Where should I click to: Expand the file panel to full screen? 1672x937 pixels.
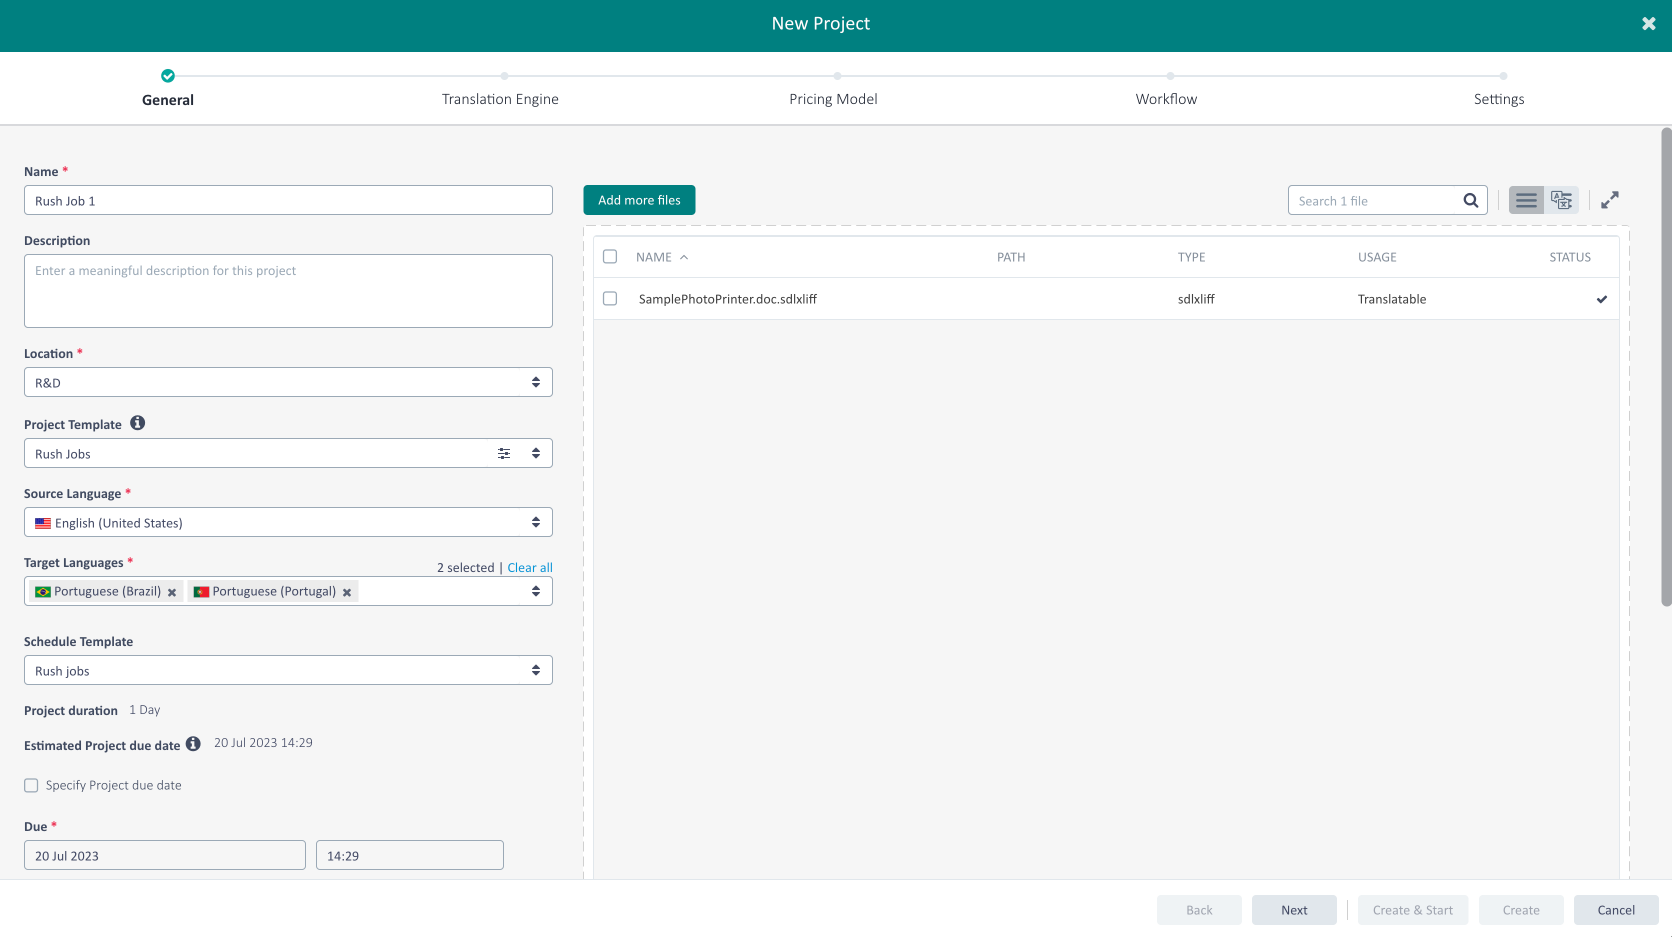click(x=1609, y=201)
